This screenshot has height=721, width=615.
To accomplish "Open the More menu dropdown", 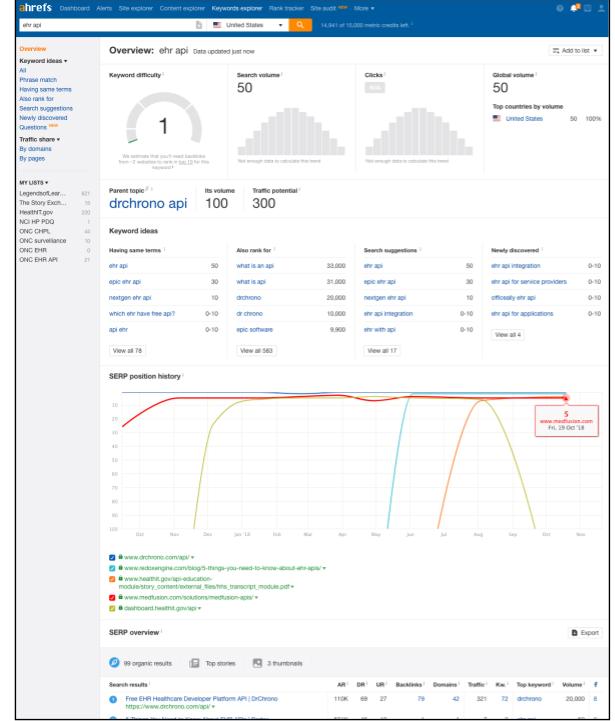I will pyautogui.click(x=364, y=8).
